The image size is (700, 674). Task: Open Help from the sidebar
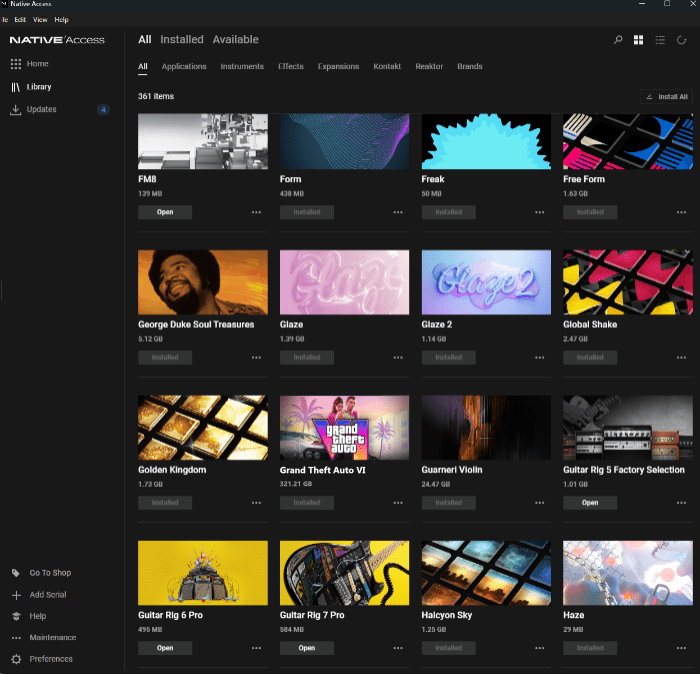[37, 616]
